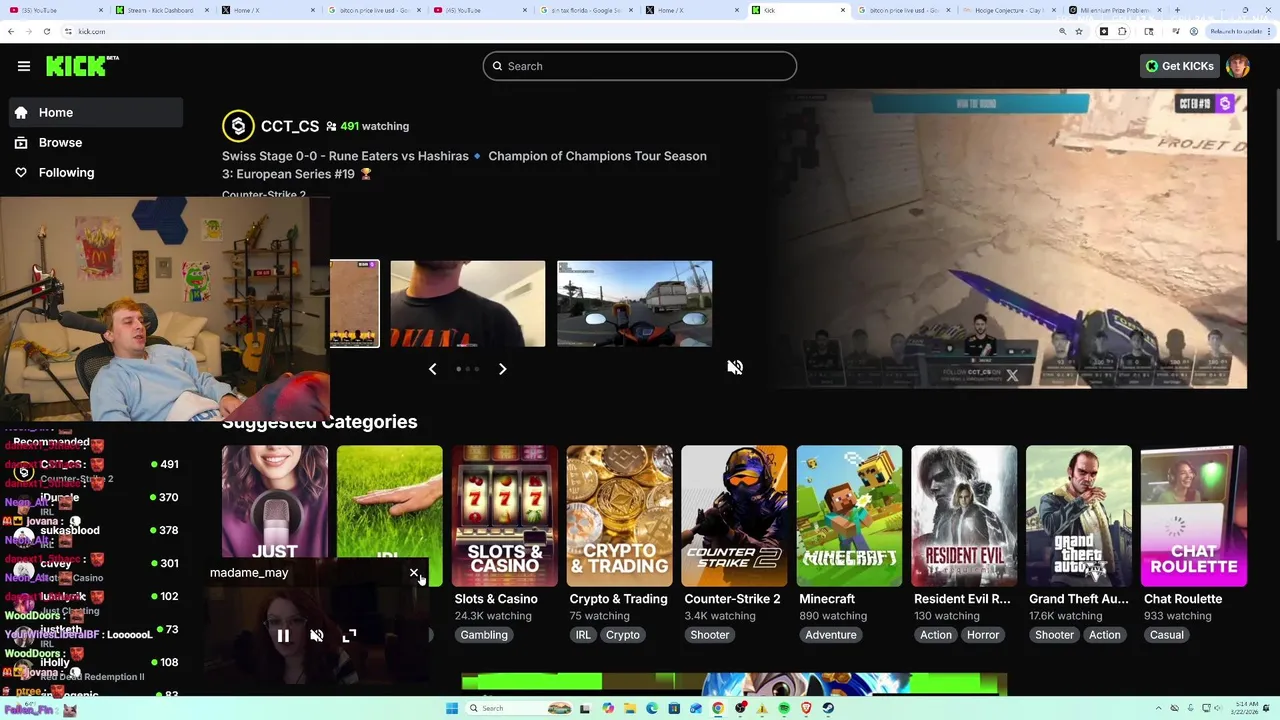Open the Counter-Strike 2 category card
This screenshot has height=720, width=1280.
point(734,516)
